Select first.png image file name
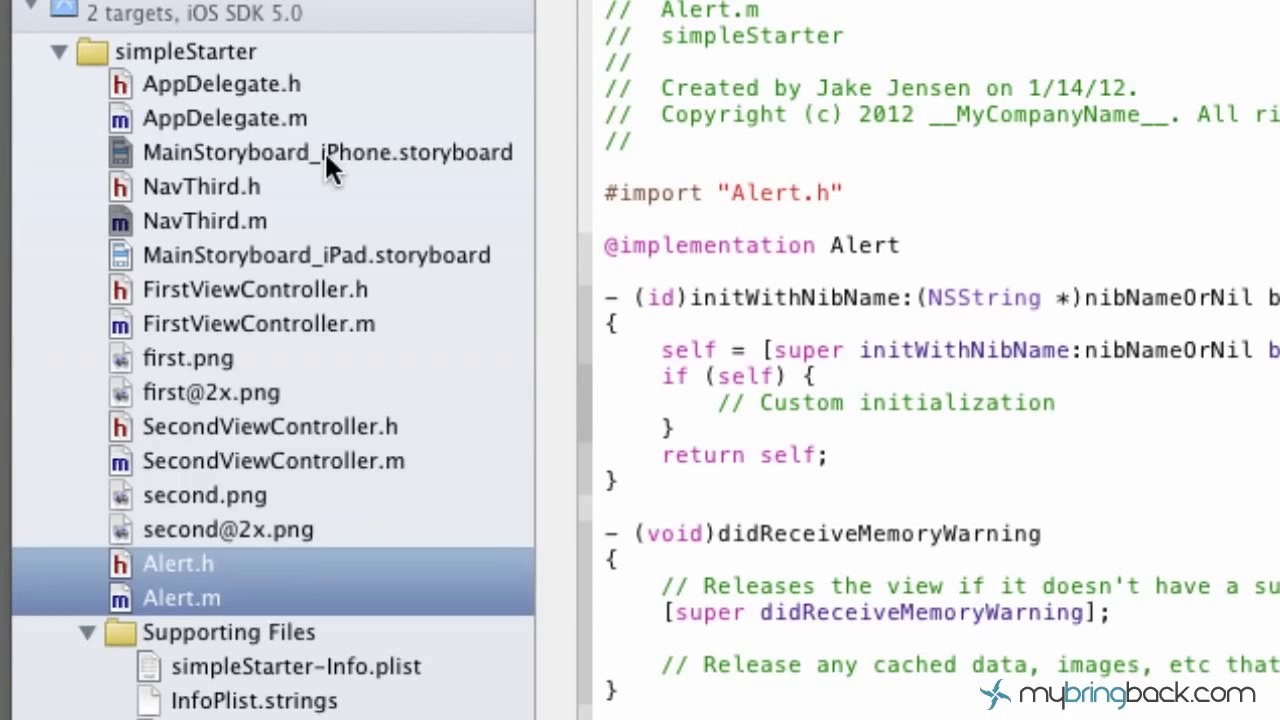1280x720 pixels. pyautogui.click(x=188, y=359)
